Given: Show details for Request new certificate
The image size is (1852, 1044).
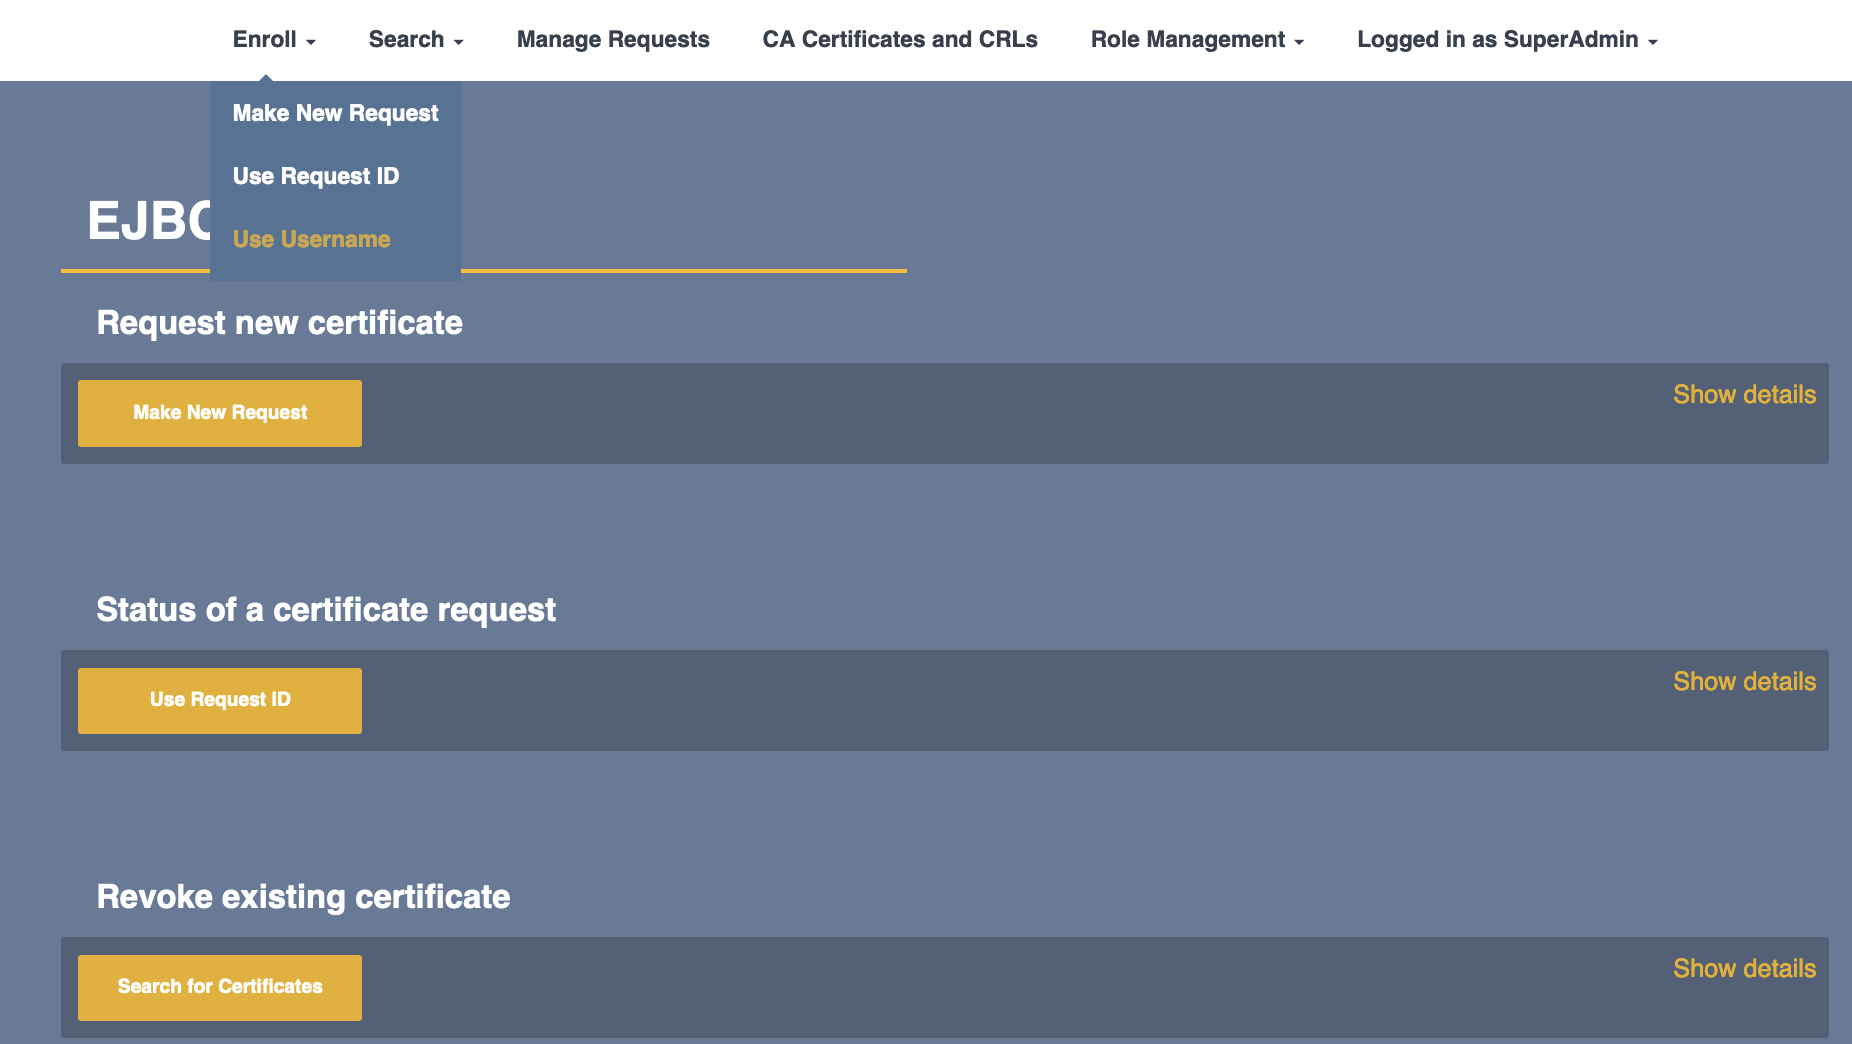Looking at the screenshot, I should point(1744,395).
